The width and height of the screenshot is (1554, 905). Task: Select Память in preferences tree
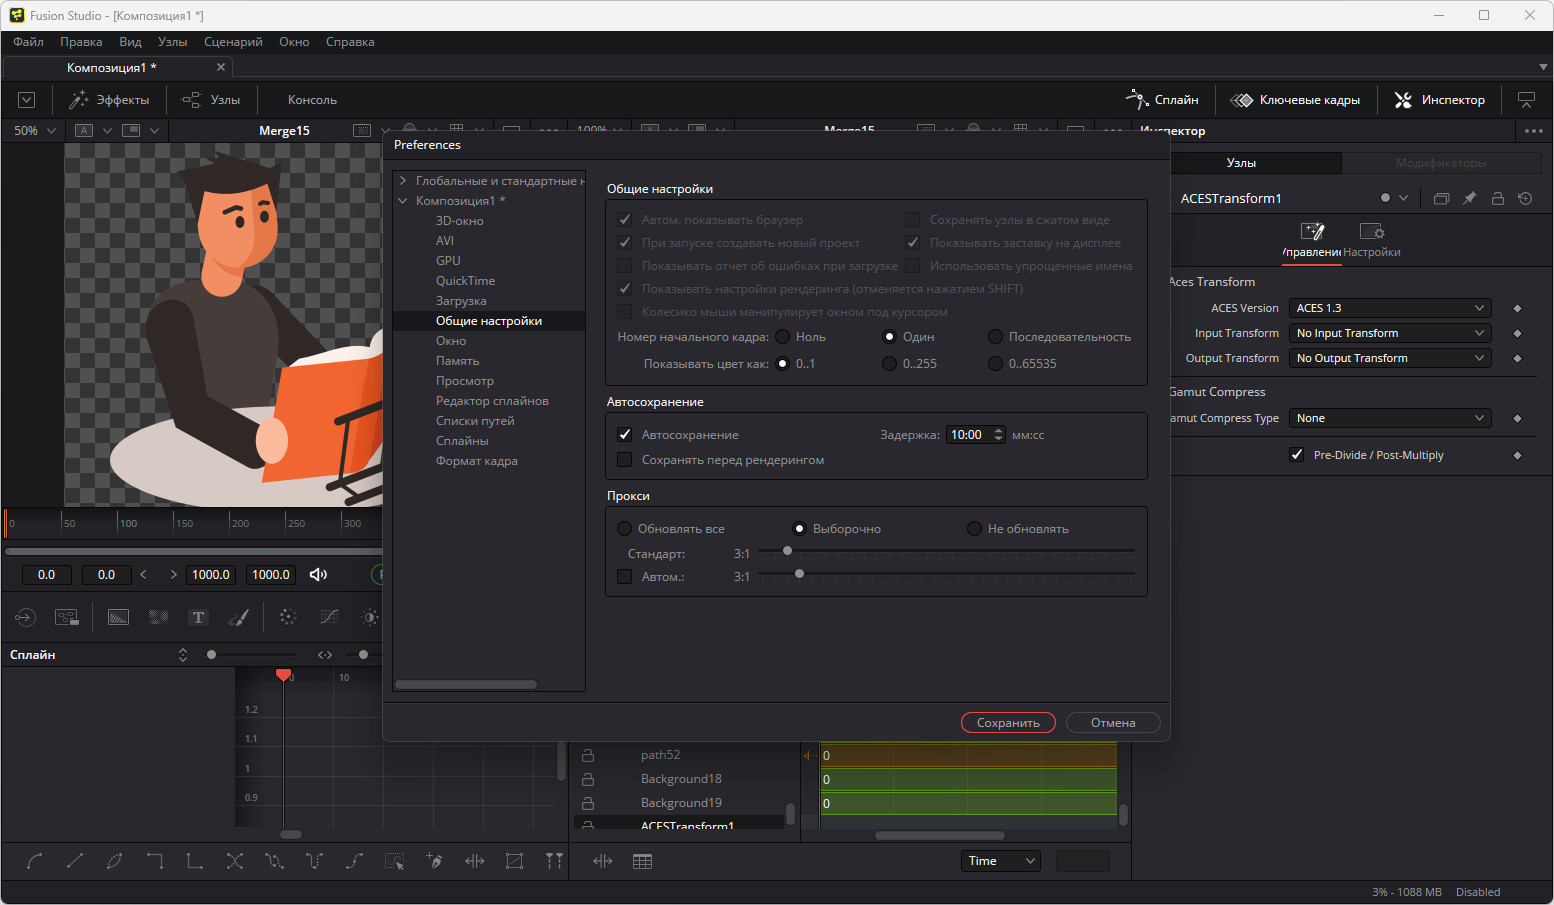point(457,361)
